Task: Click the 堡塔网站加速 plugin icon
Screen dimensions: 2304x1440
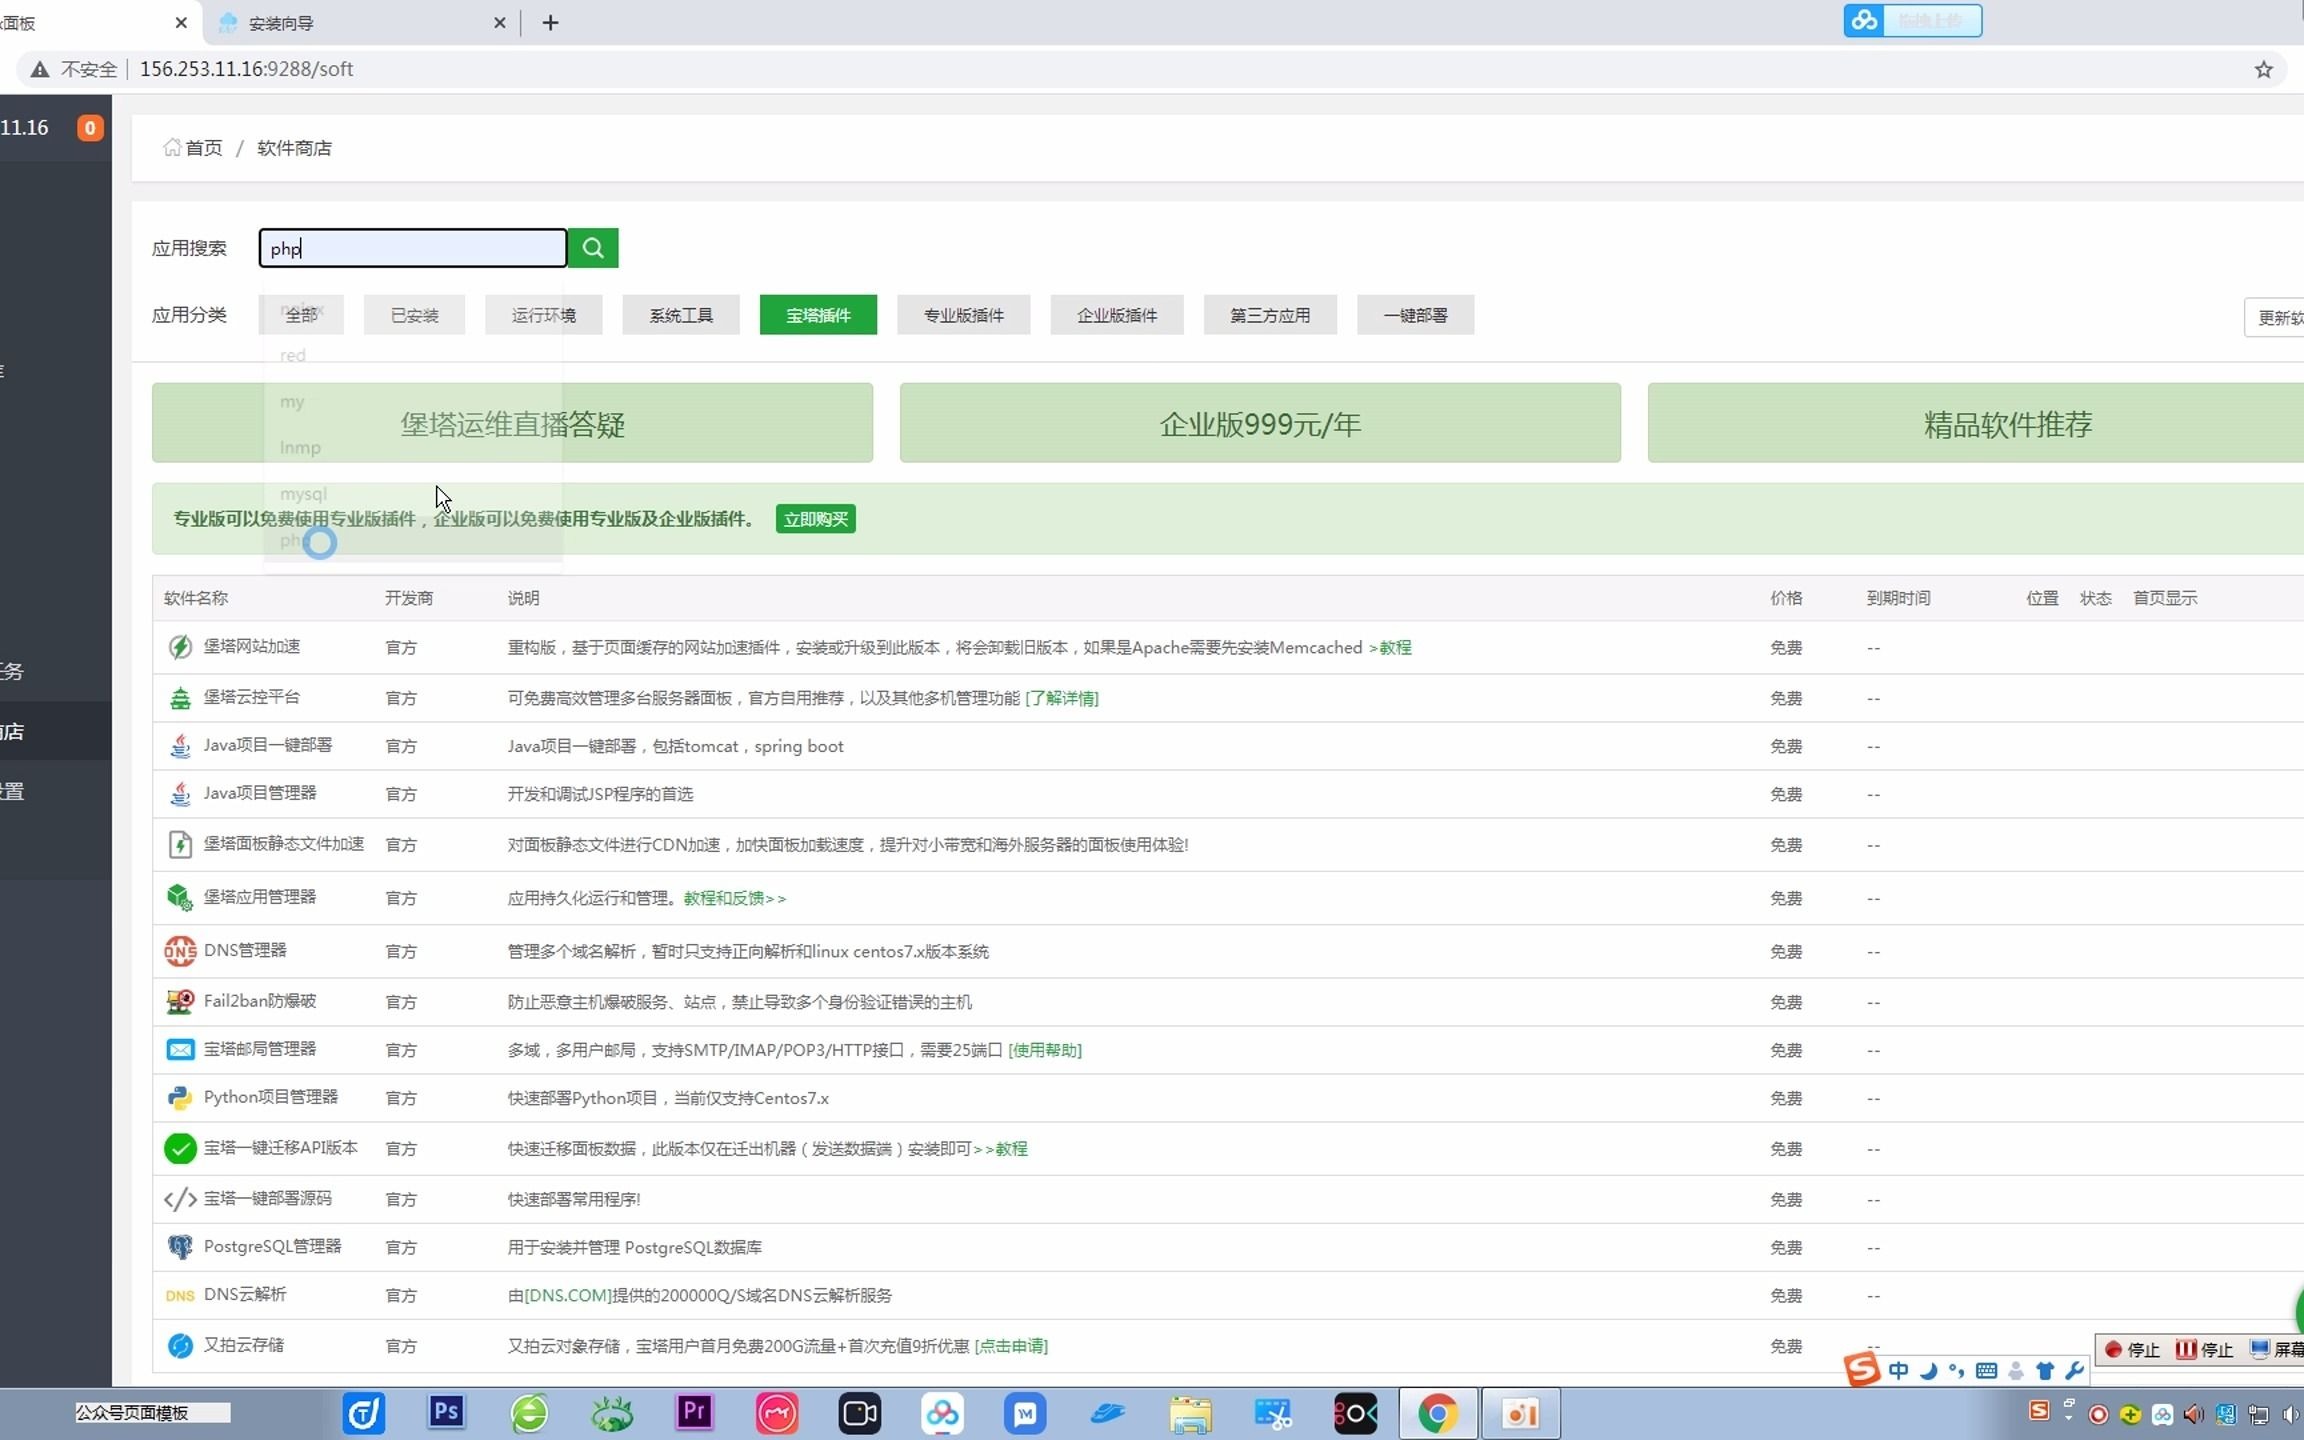Action: [180, 647]
